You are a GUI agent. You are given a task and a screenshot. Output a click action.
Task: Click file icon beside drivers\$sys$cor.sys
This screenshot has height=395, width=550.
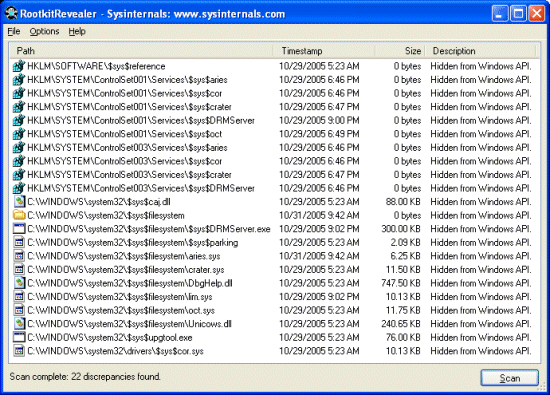[19, 351]
